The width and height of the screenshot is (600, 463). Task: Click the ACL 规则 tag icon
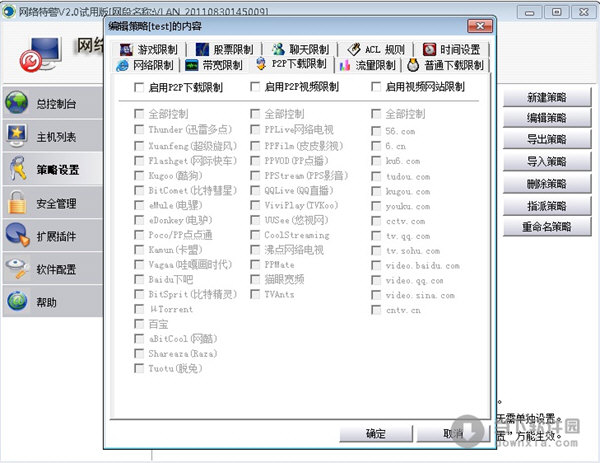click(x=354, y=49)
